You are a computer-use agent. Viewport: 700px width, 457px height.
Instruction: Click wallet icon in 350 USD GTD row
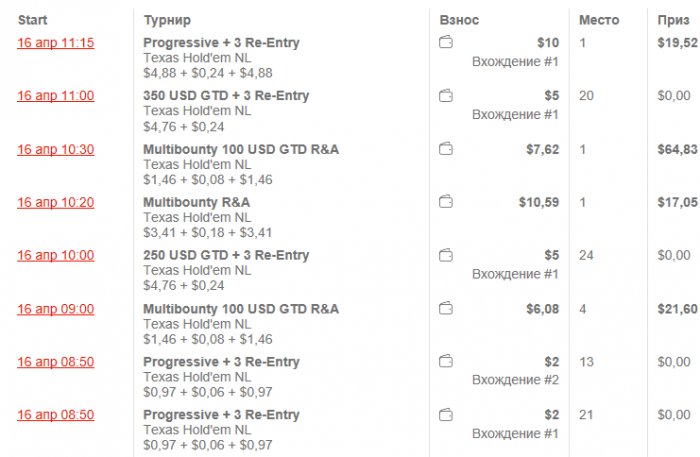pyautogui.click(x=446, y=96)
